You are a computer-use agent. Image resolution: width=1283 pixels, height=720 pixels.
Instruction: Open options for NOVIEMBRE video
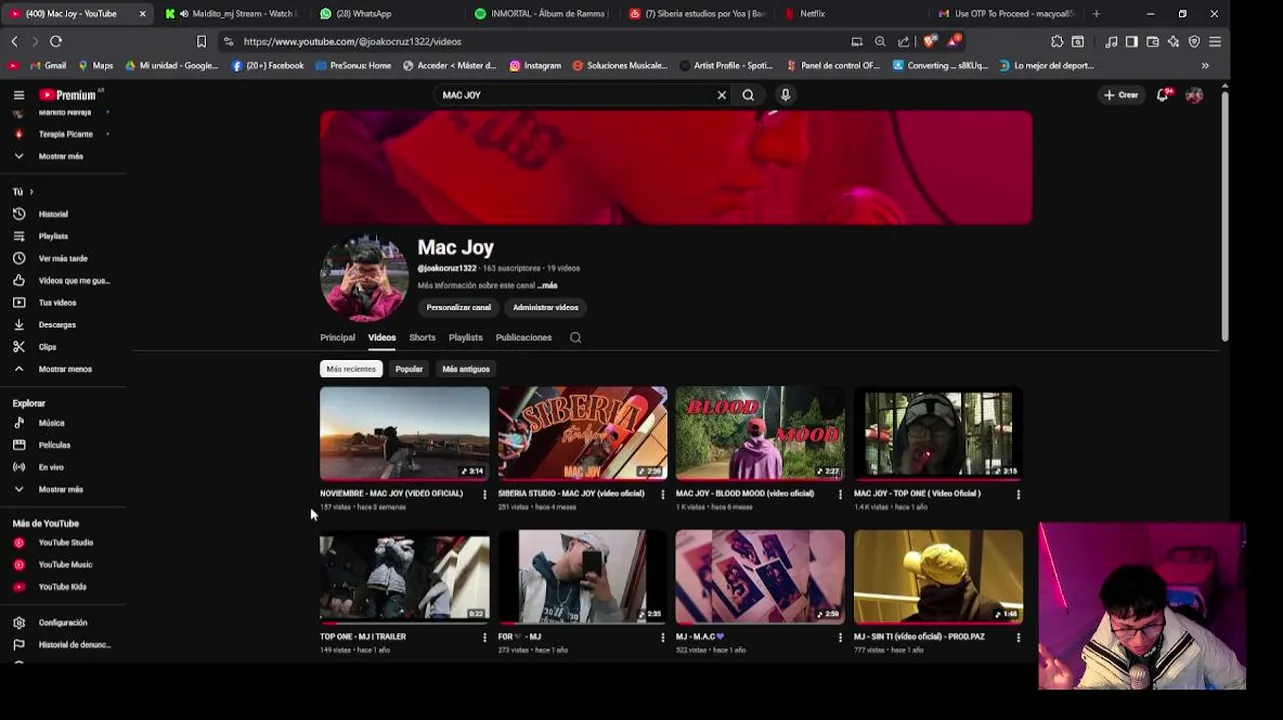485,494
